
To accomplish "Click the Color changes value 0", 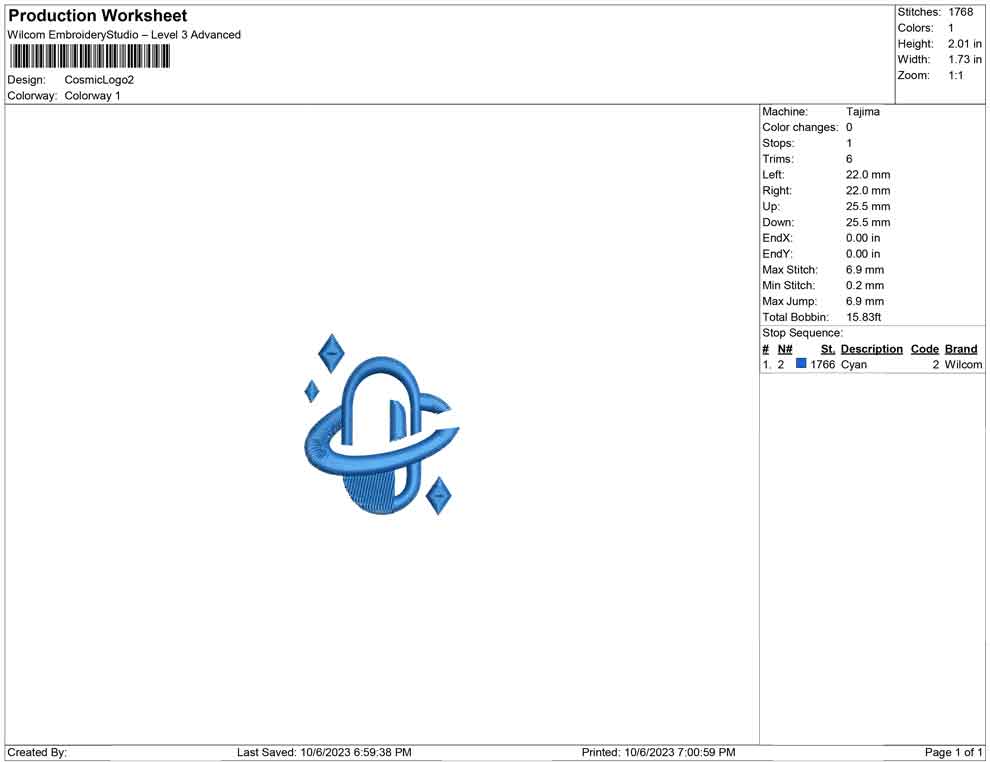I will [x=849, y=128].
